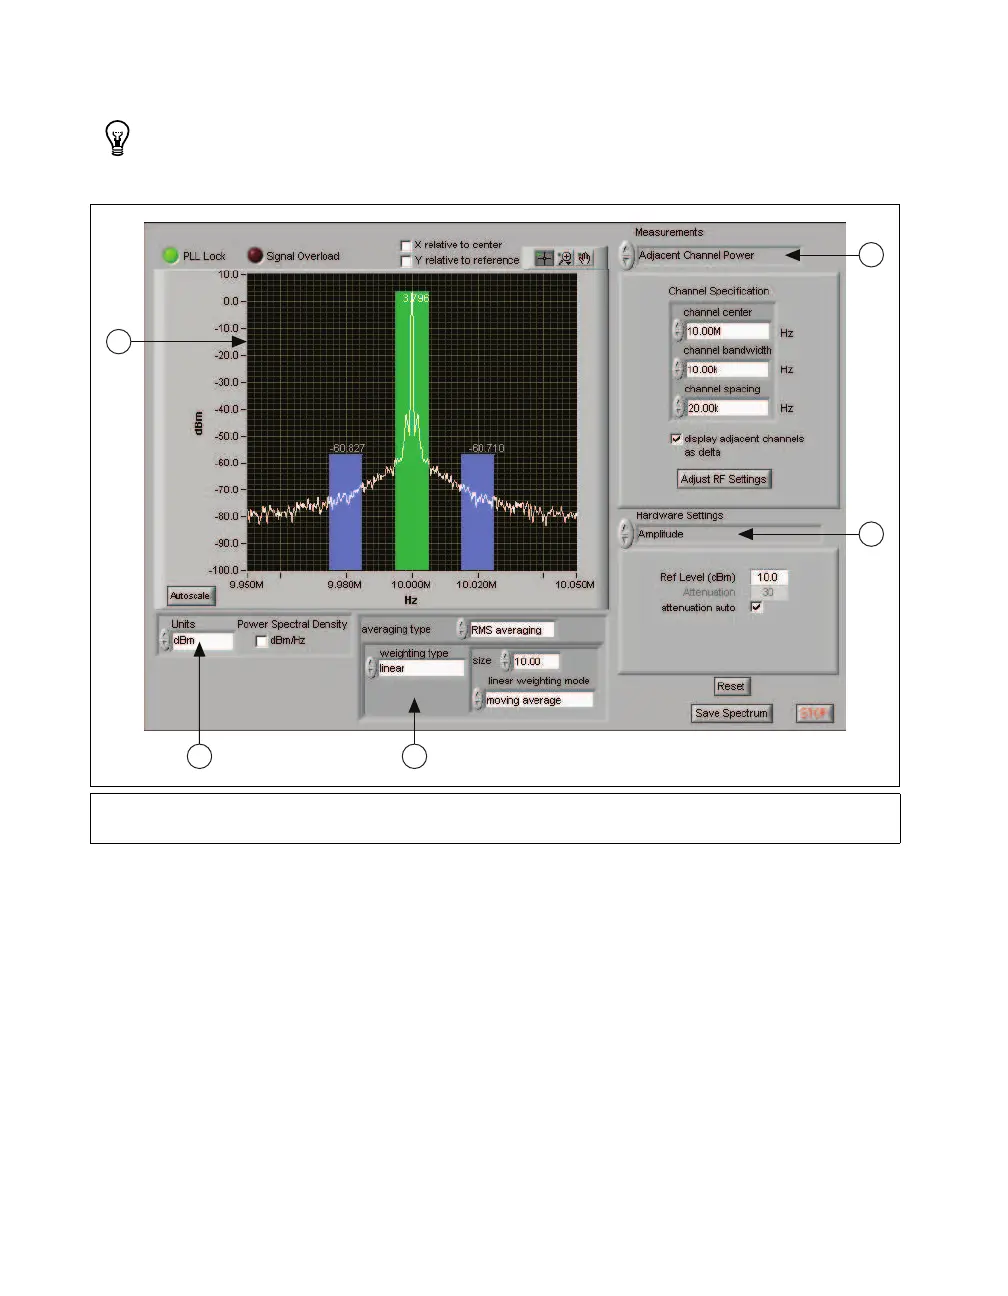Click the Channel Specification heading
1008x1296 pixels.
pyautogui.click(x=719, y=291)
